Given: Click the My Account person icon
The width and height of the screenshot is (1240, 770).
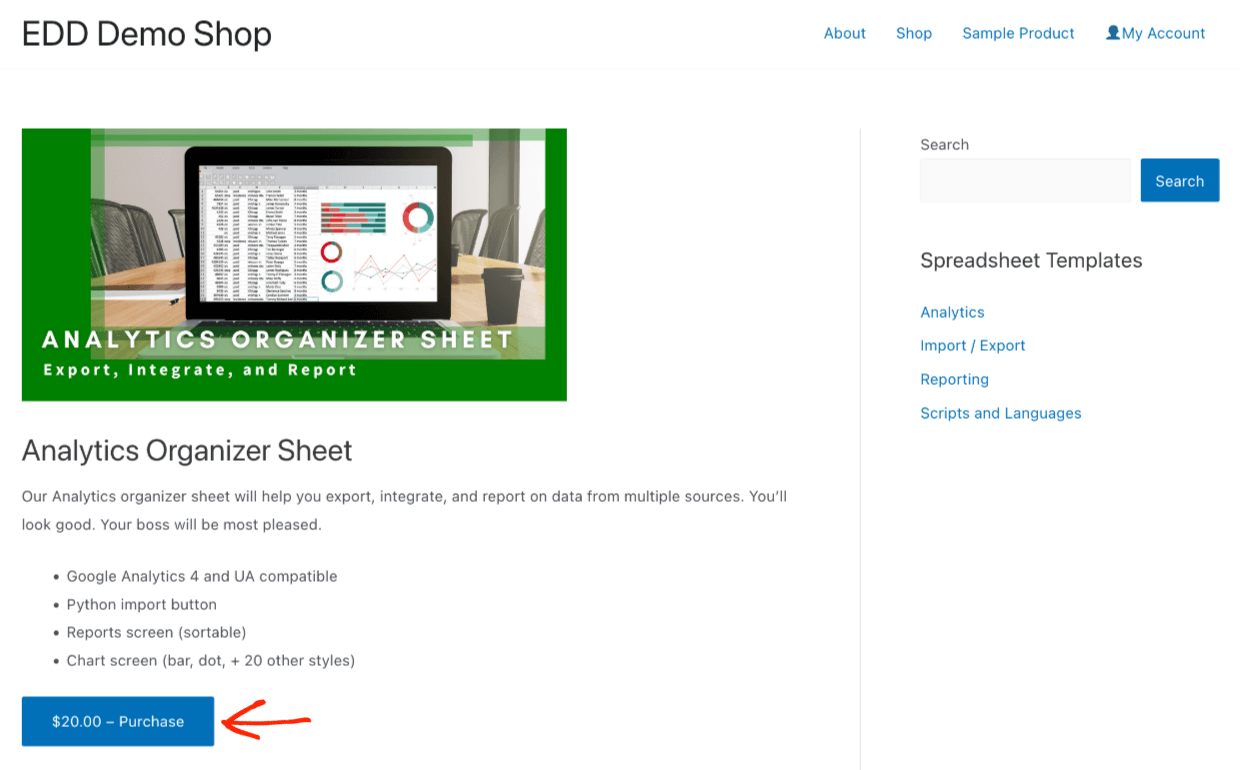Looking at the screenshot, I should [x=1111, y=32].
